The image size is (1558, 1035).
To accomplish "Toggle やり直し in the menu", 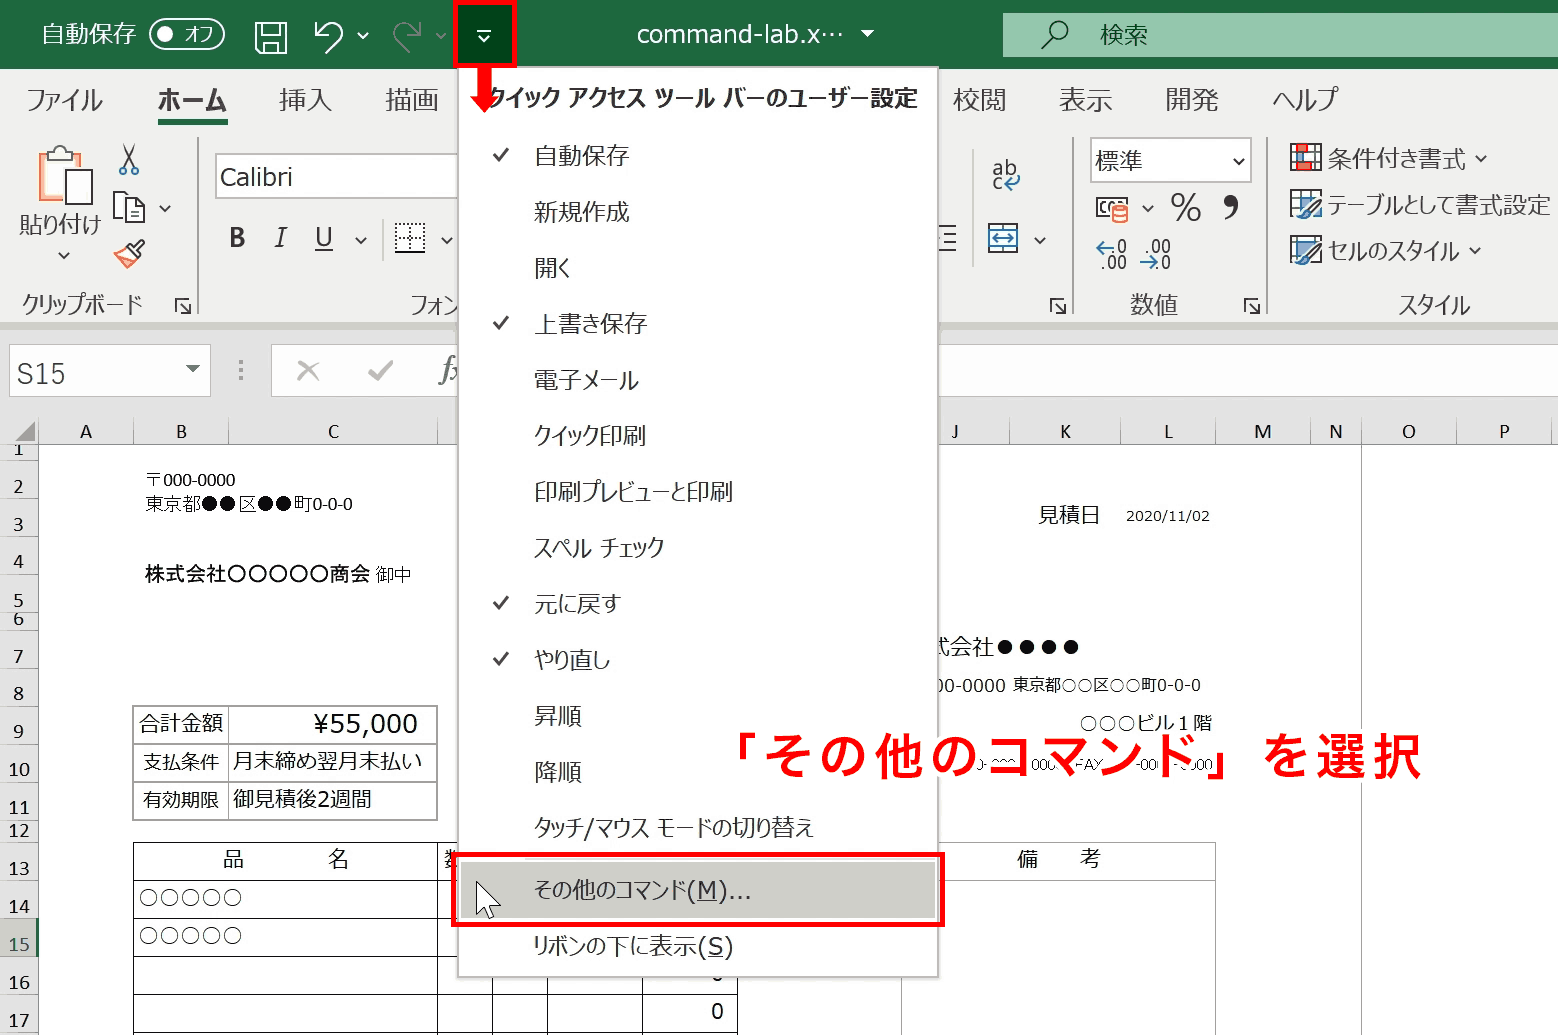I will [697, 660].
